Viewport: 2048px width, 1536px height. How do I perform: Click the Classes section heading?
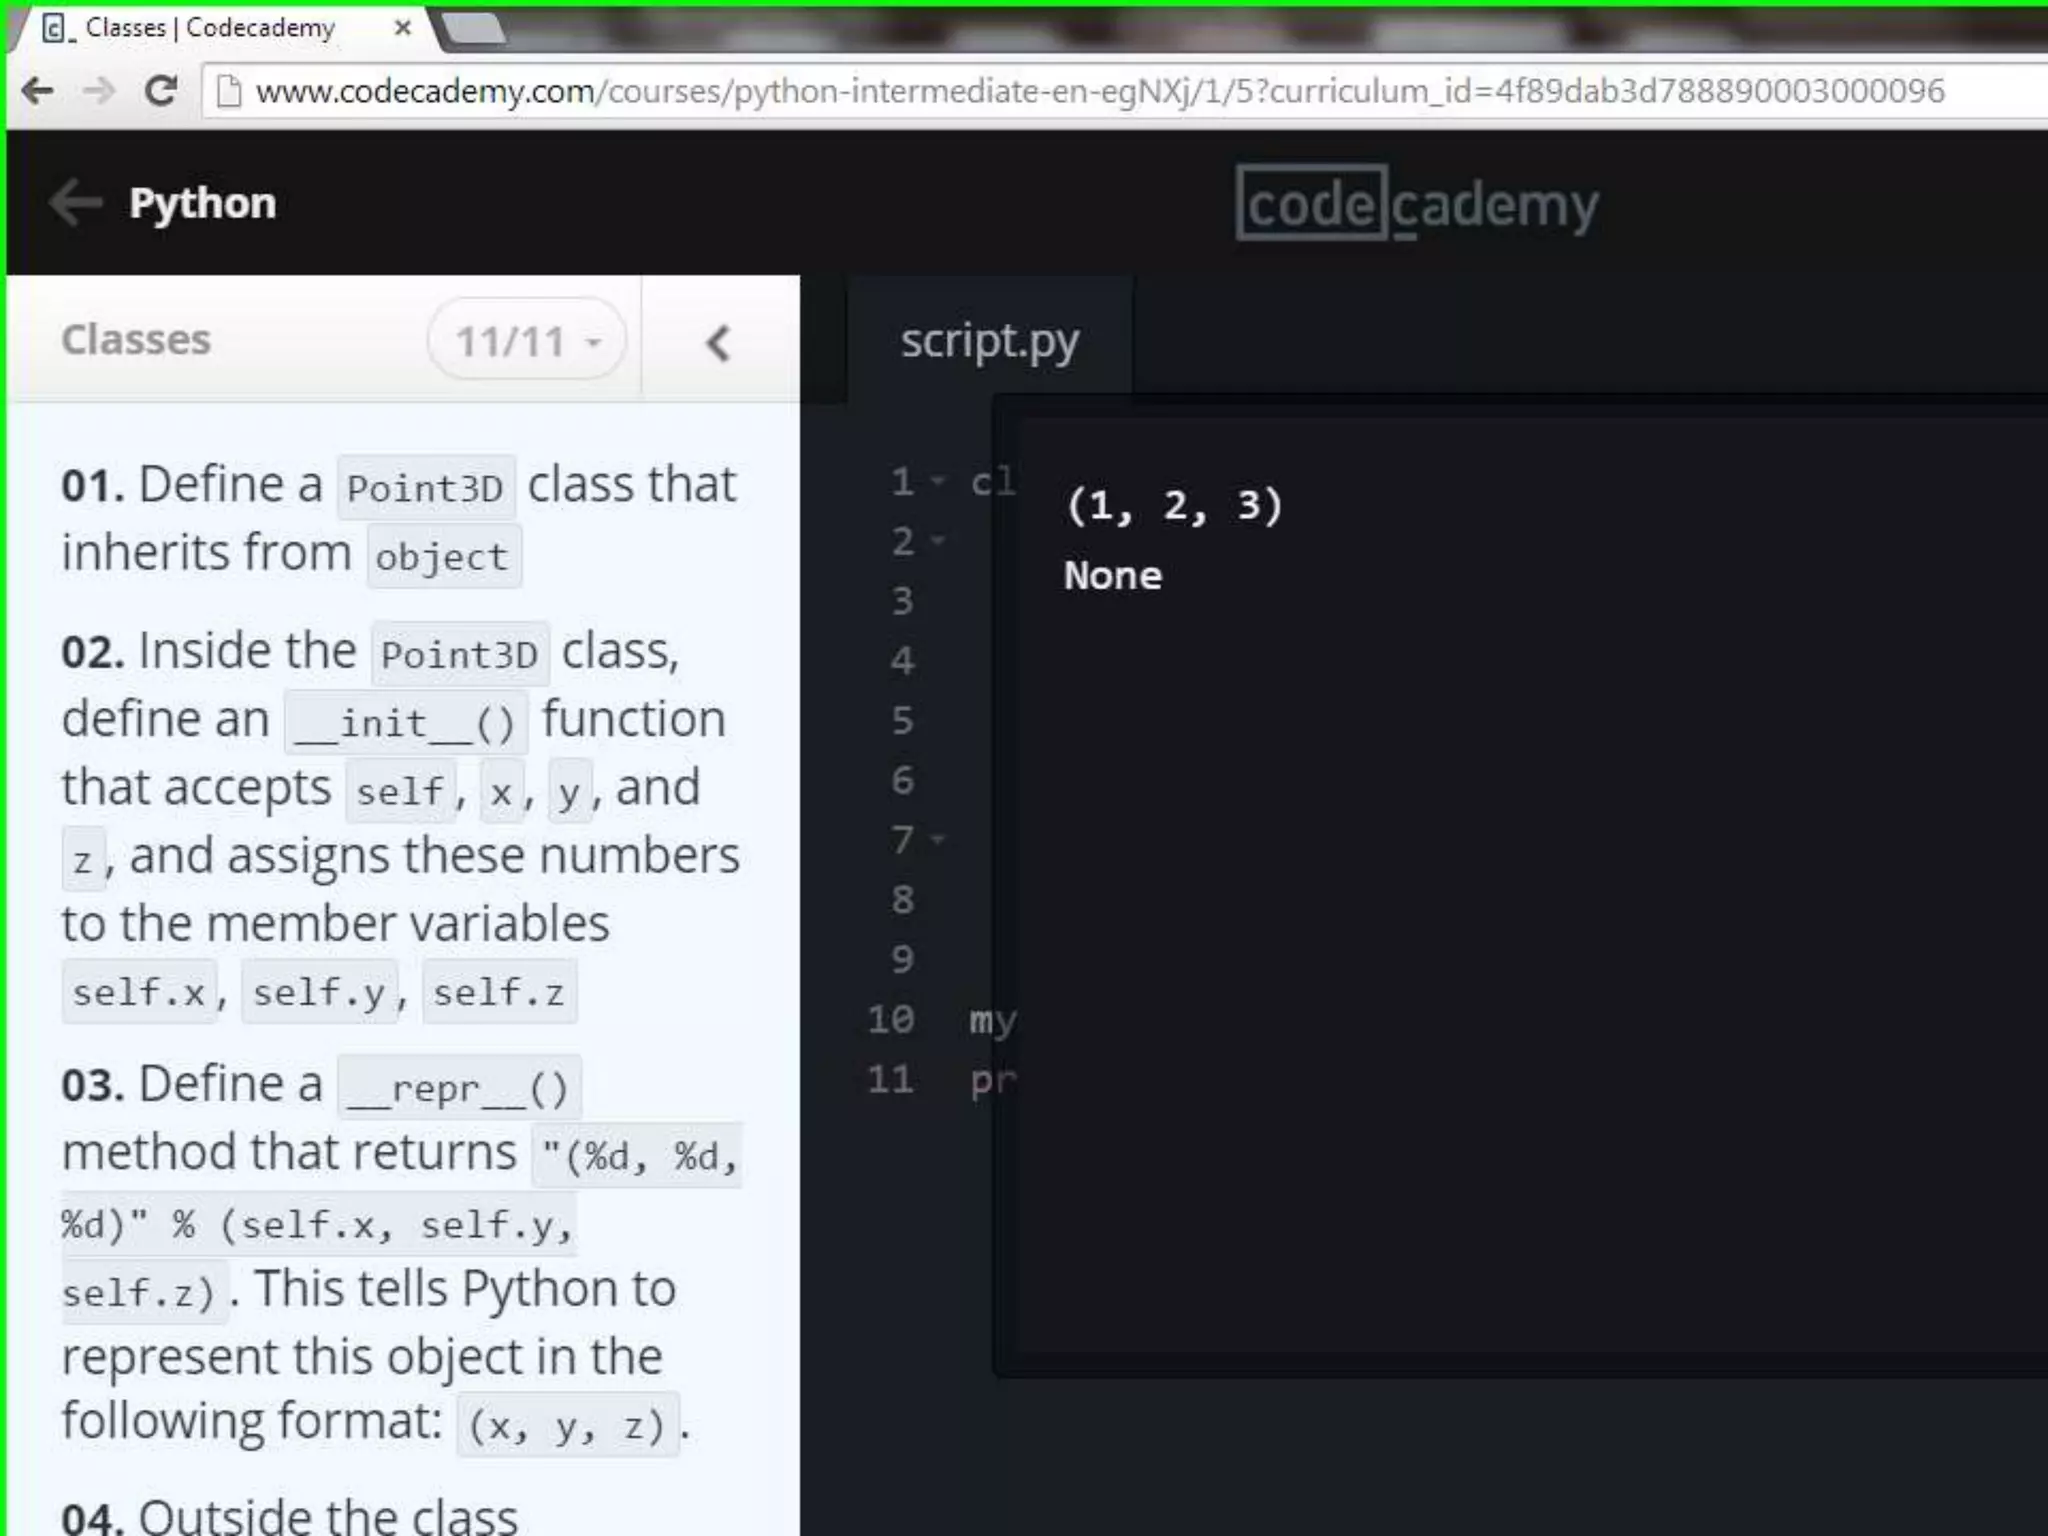(136, 340)
